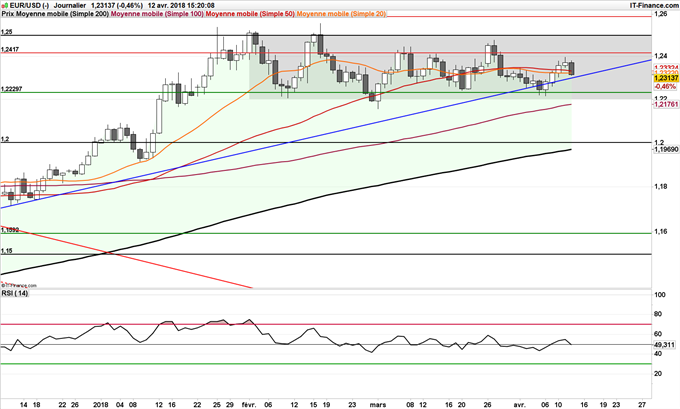
Task: Click the 1,18 price axis label
Action: (661, 187)
